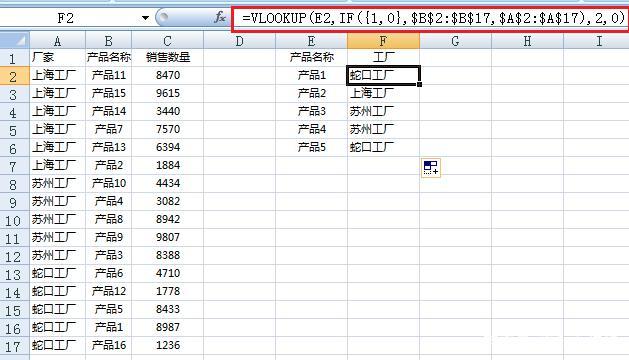Click cell C13 with value 4710
The width and height of the screenshot is (629, 360).
[168, 273]
